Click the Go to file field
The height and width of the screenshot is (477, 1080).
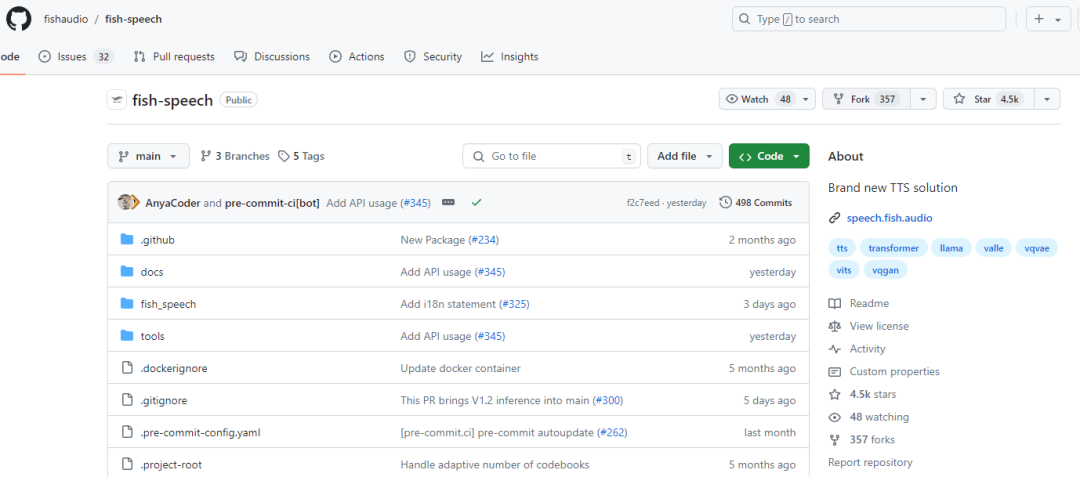551,156
